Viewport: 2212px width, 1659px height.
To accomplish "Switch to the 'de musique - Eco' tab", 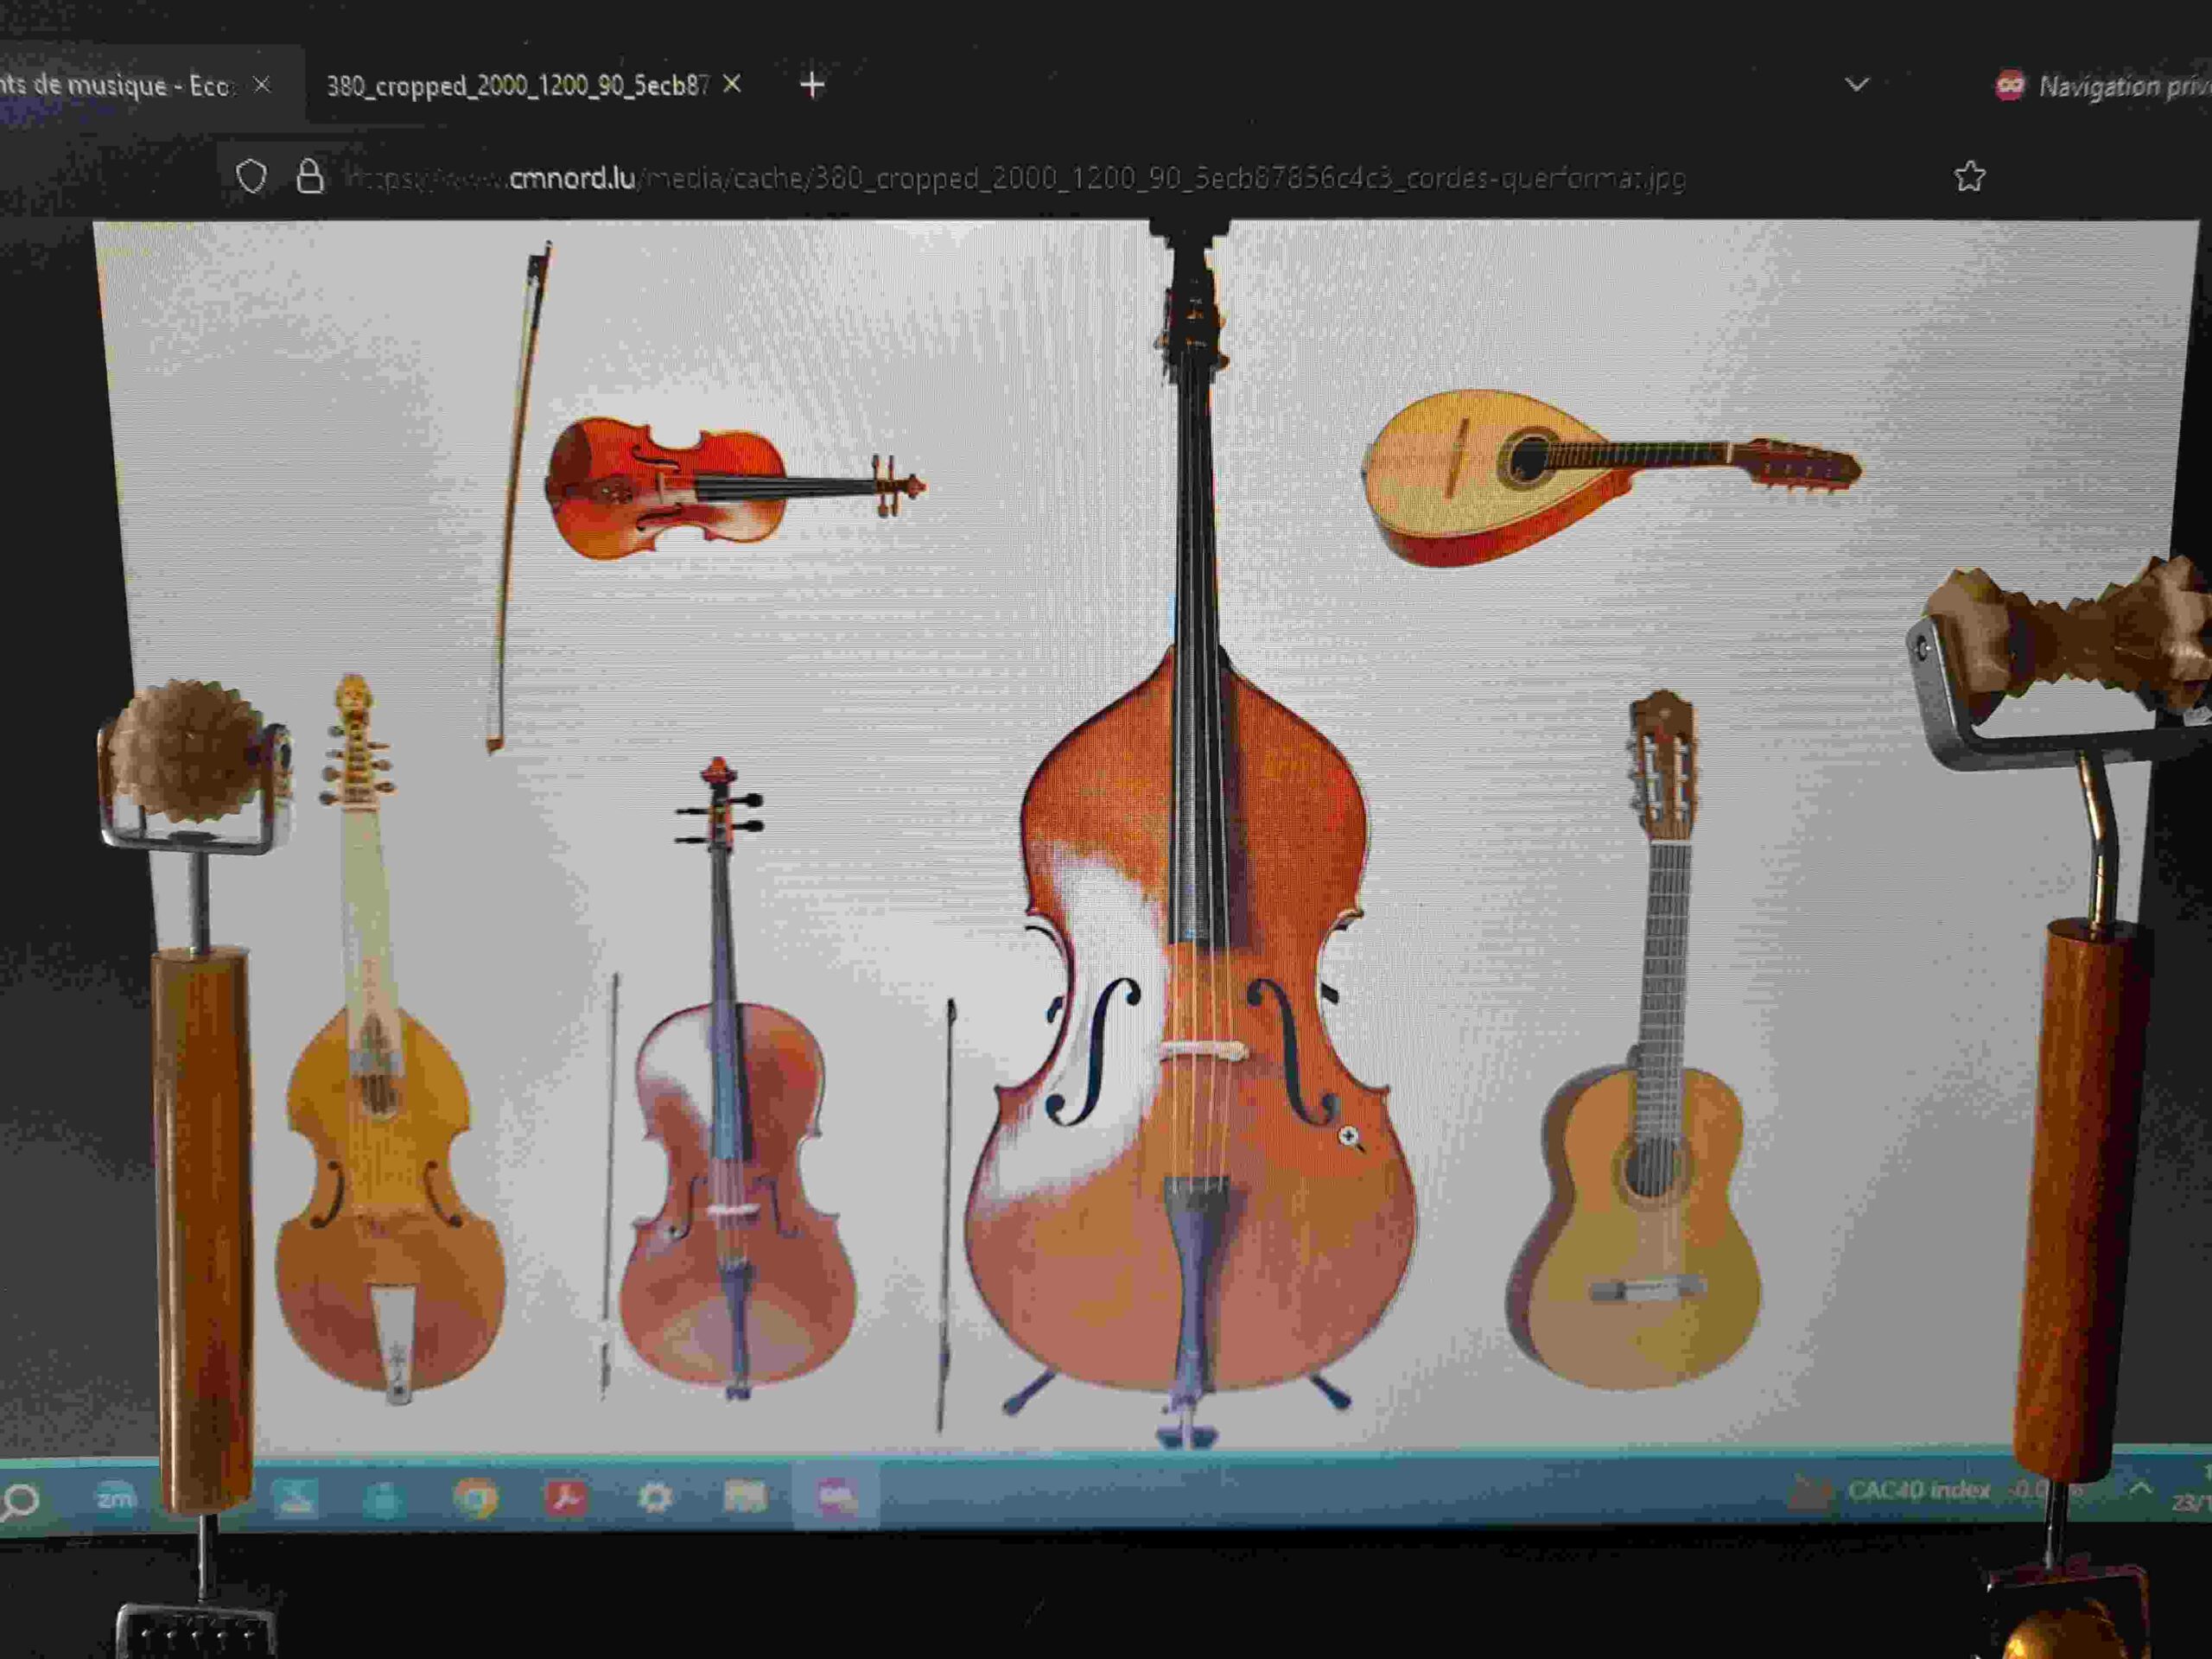I will 130,85.
